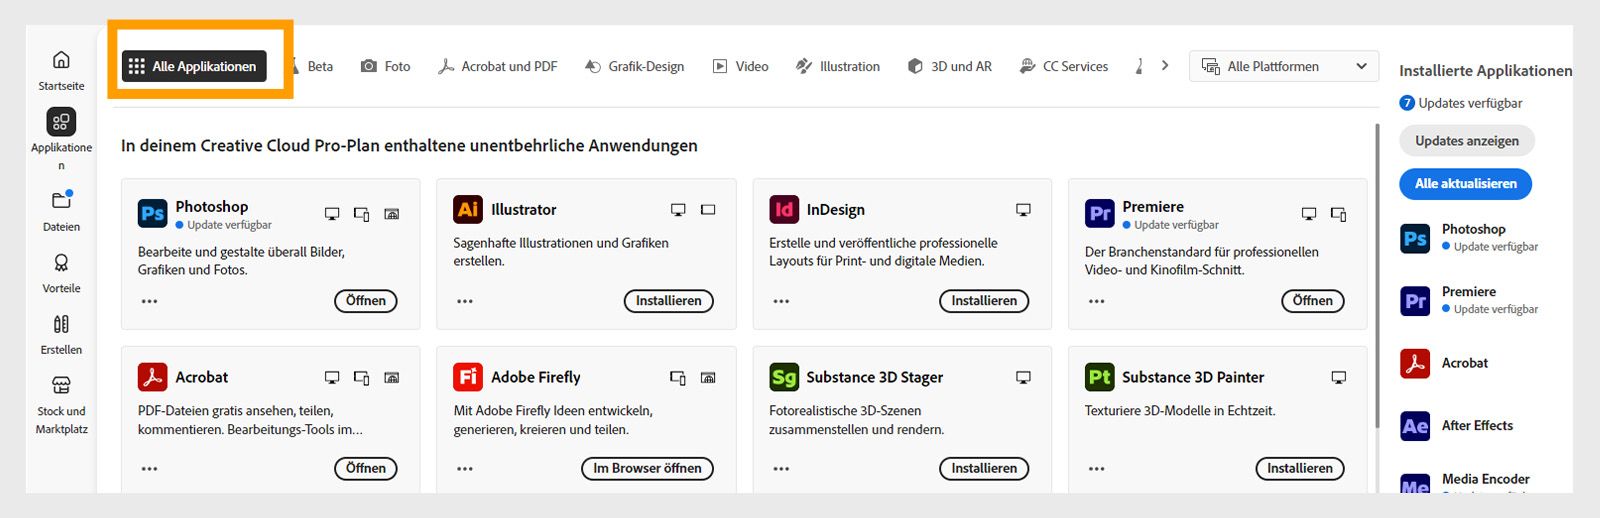Image resolution: width=1600 pixels, height=518 pixels.
Task: Install Substance 3D Stager
Action: (984, 468)
